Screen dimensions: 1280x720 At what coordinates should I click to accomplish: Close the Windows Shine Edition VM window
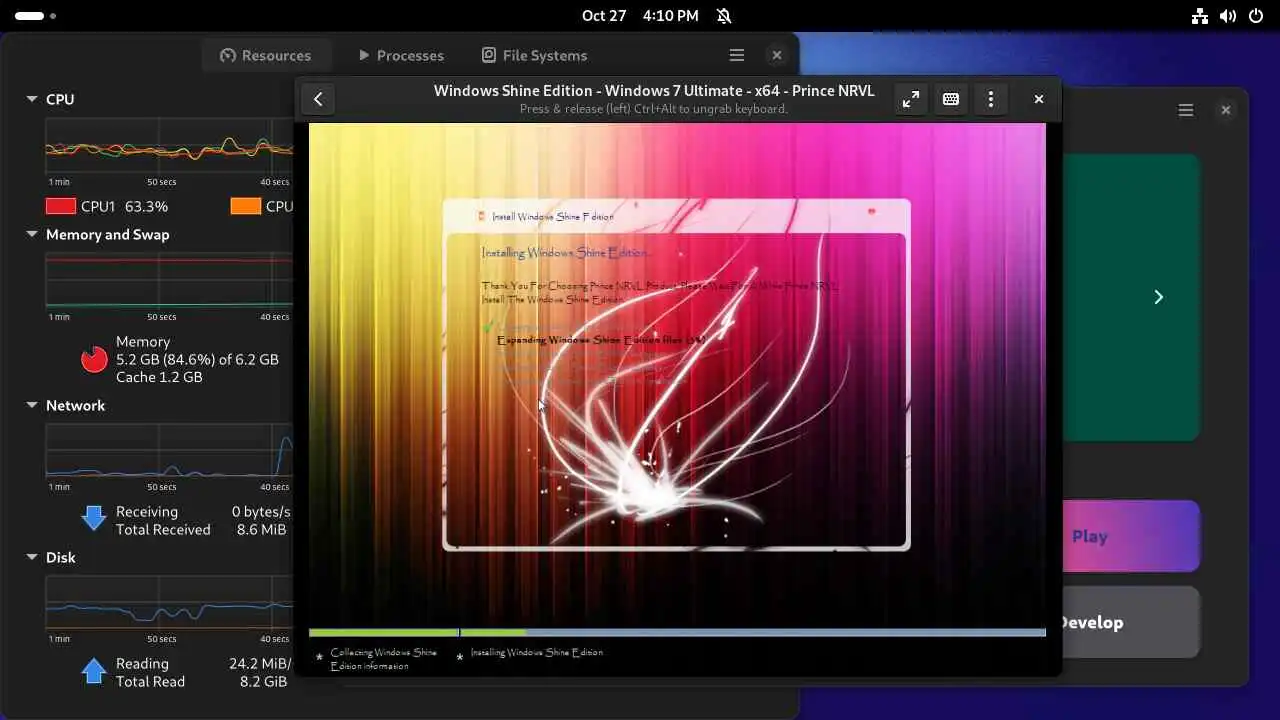click(1039, 99)
